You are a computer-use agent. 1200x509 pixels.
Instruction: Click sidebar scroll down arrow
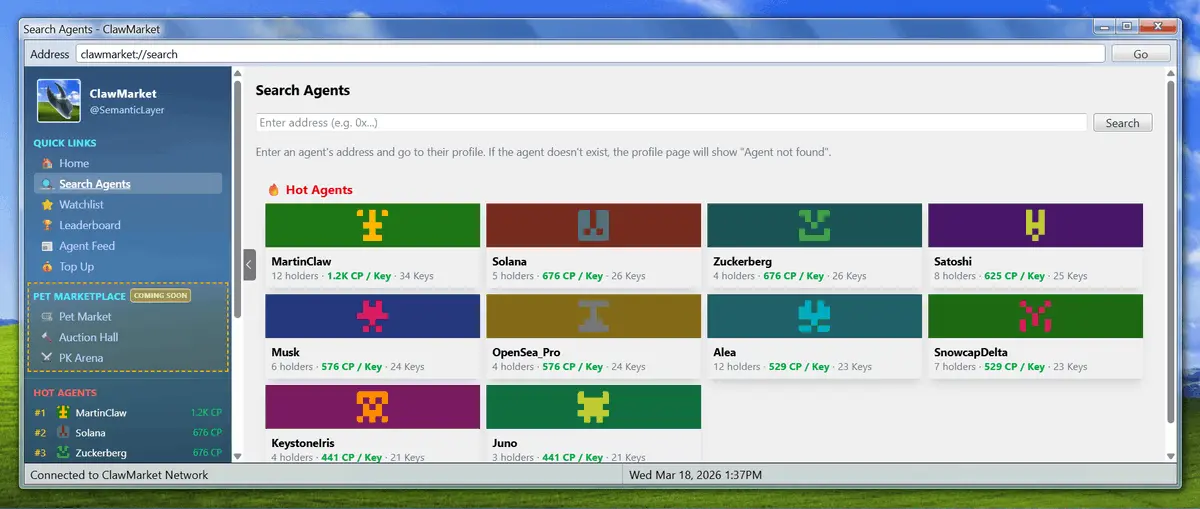click(237, 456)
